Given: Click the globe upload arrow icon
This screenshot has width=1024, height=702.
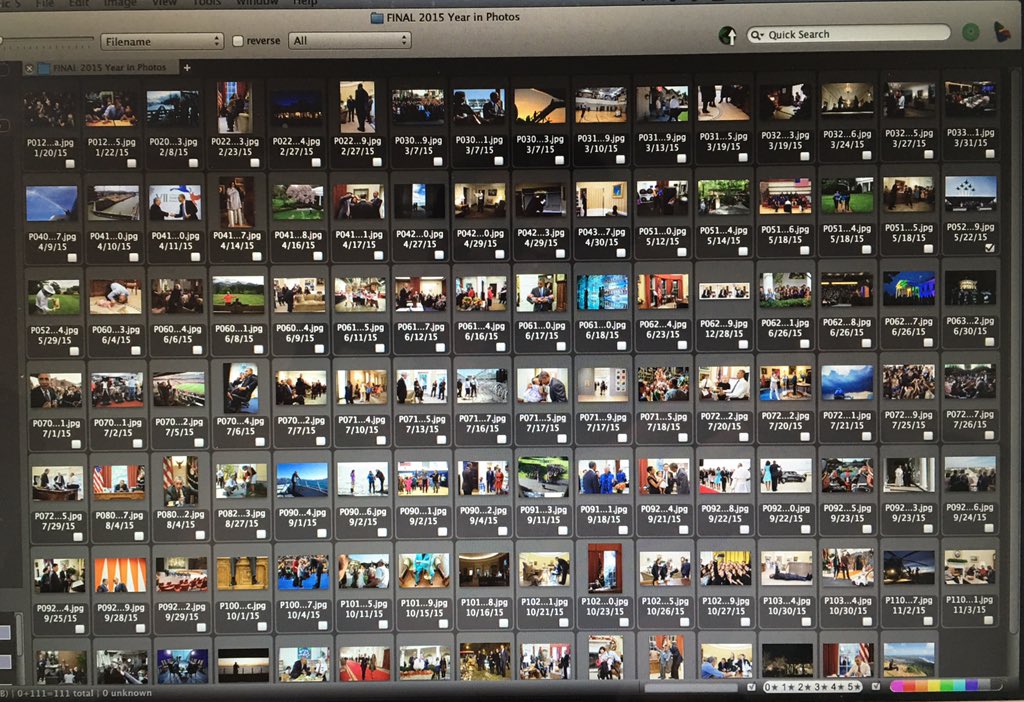Looking at the screenshot, I should point(728,35).
